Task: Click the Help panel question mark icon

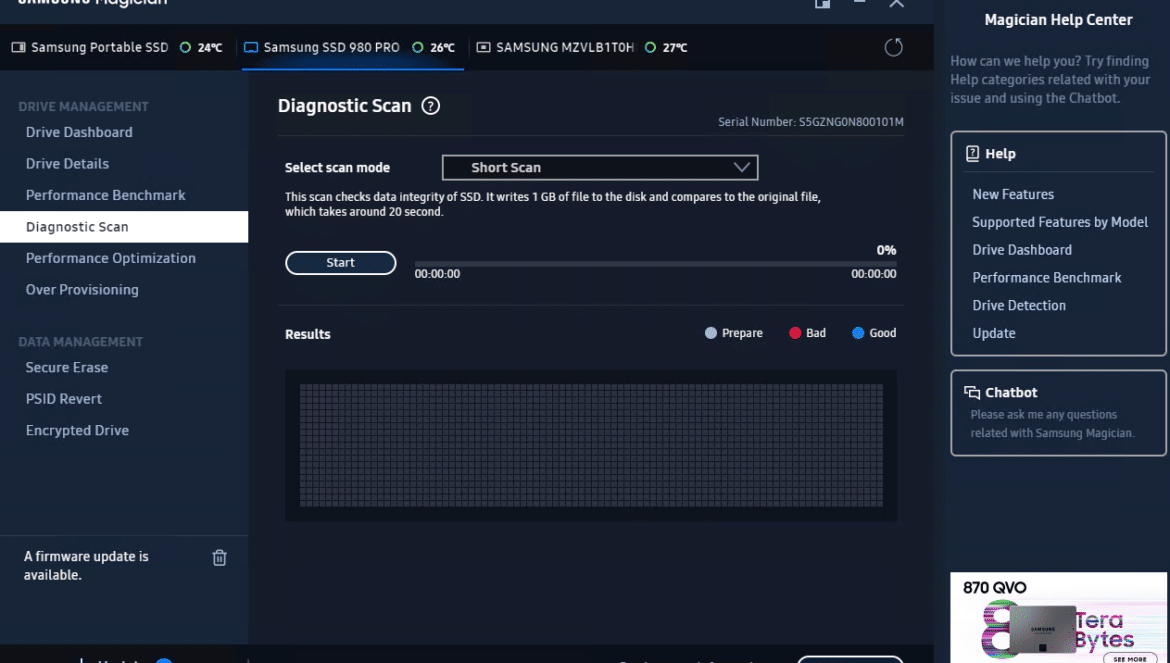Action: pyautogui.click(x=972, y=154)
